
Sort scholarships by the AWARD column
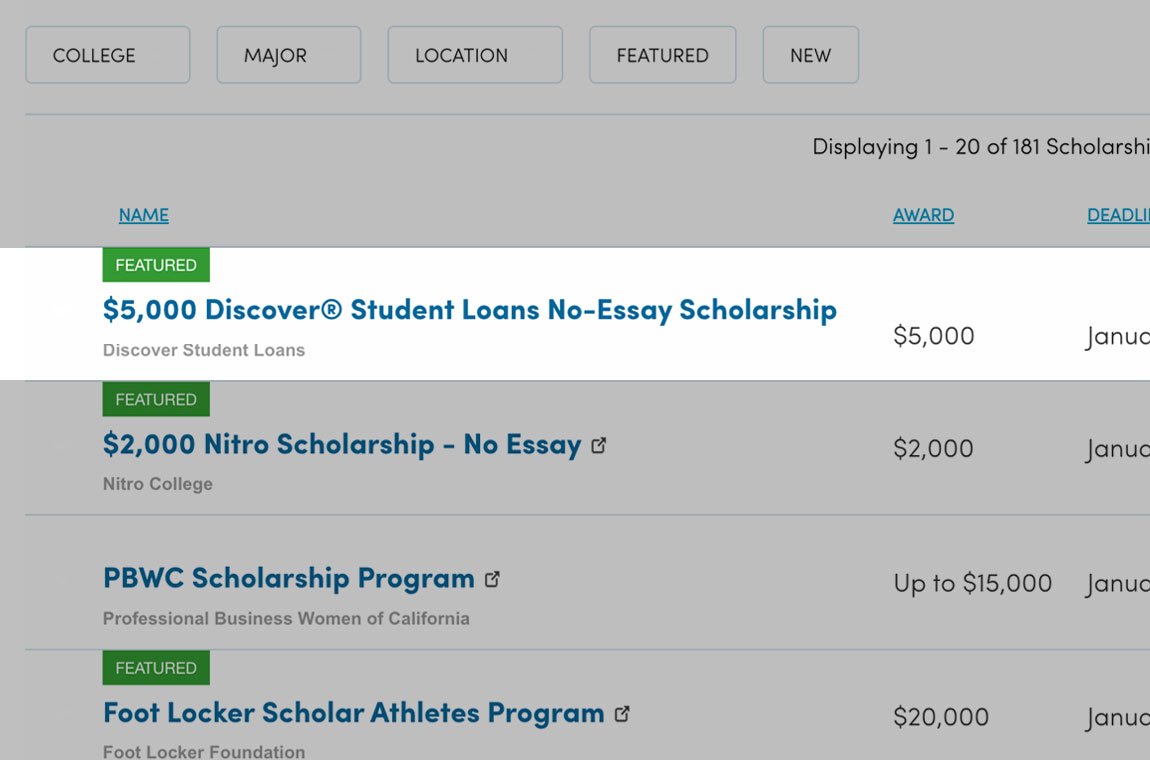pos(923,215)
